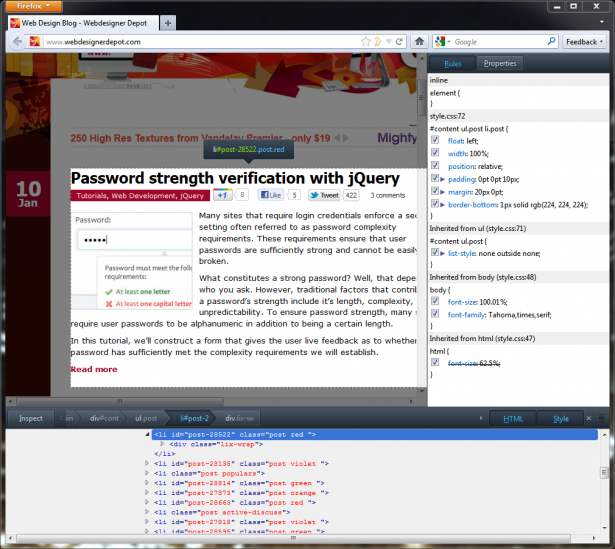This screenshot has height=549, width=615.
Task: Click the Google +1 button
Action: click(222, 195)
